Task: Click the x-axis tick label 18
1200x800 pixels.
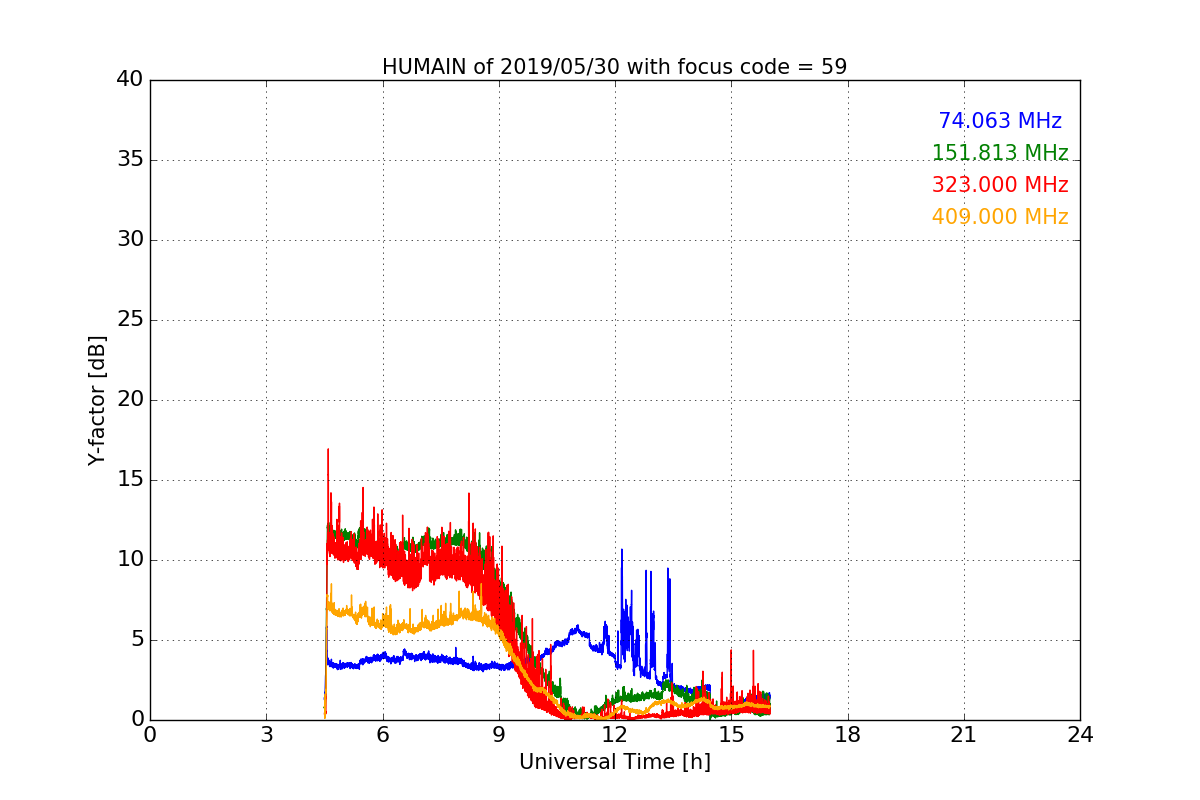Action: [848, 735]
